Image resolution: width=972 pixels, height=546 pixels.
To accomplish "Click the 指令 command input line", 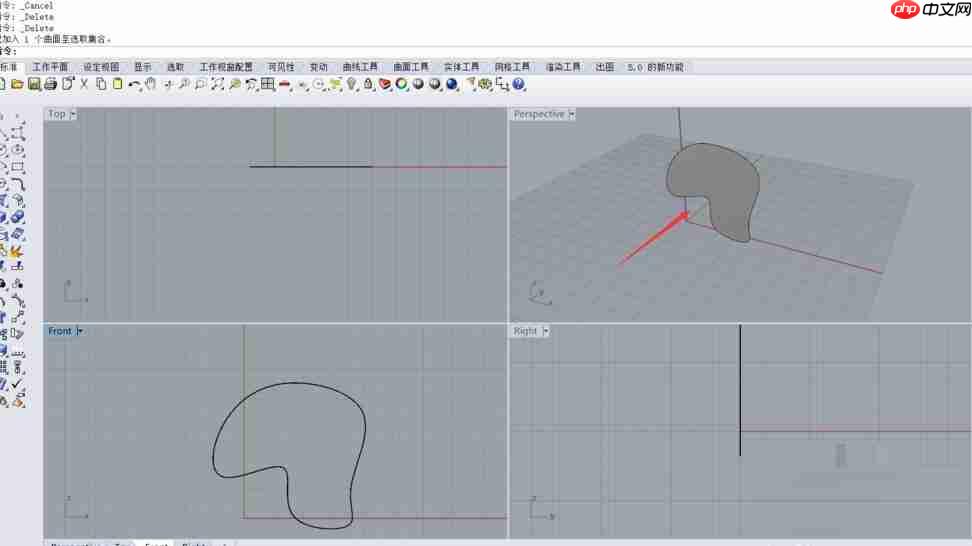I will pyautogui.click(x=486, y=51).
